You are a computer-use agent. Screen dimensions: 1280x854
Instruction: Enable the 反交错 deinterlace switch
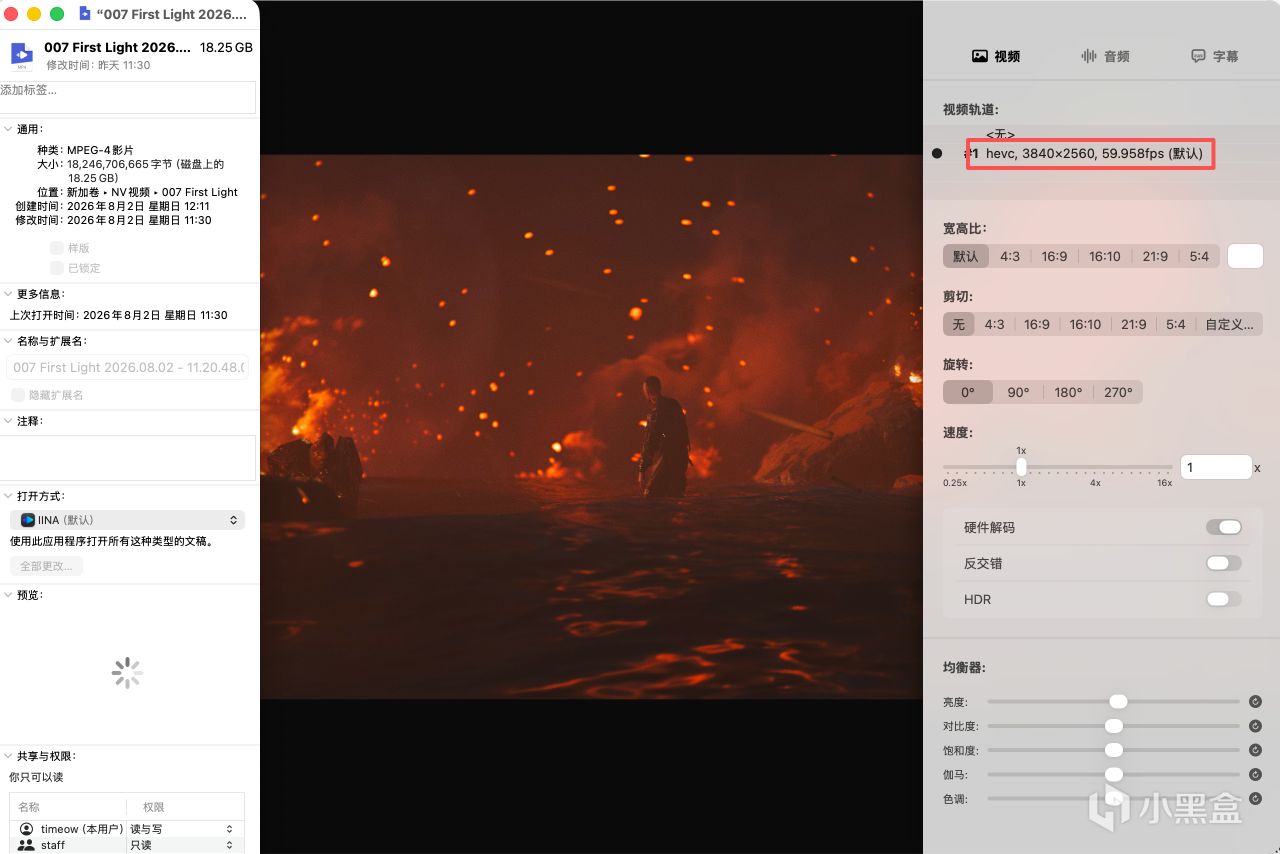pyautogui.click(x=1224, y=563)
